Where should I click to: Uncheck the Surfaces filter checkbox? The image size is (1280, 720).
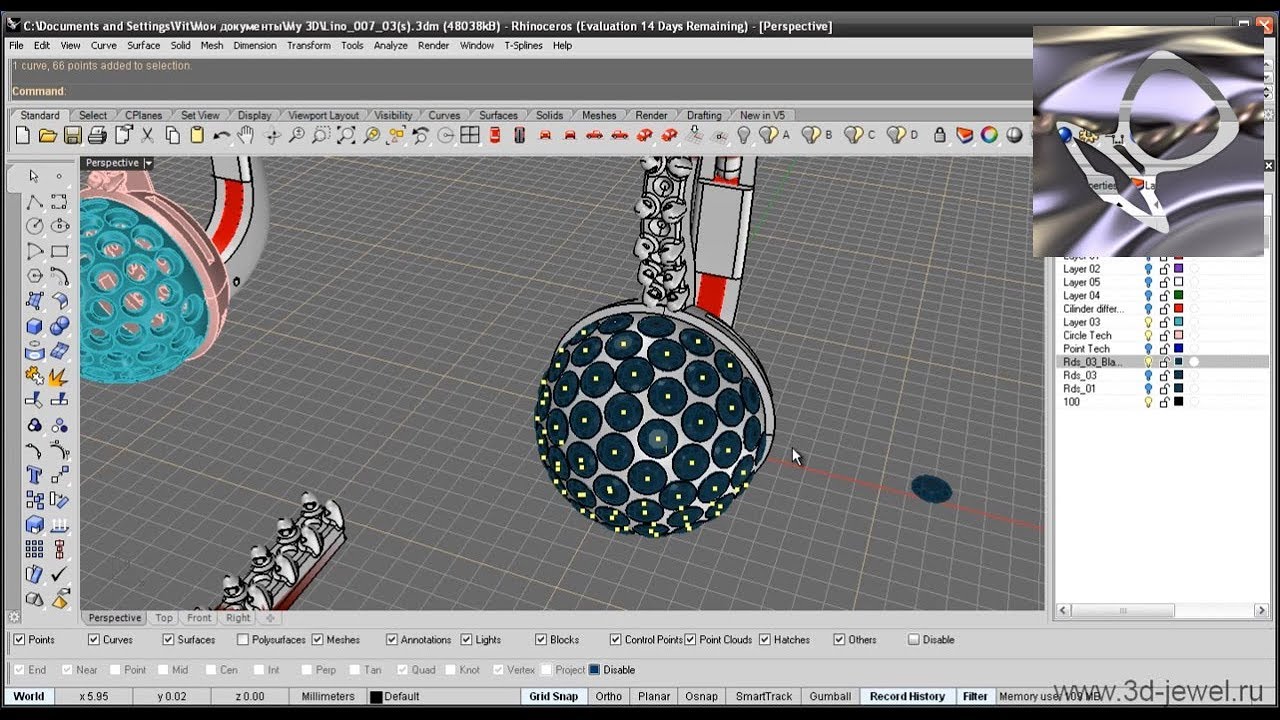(168, 640)
